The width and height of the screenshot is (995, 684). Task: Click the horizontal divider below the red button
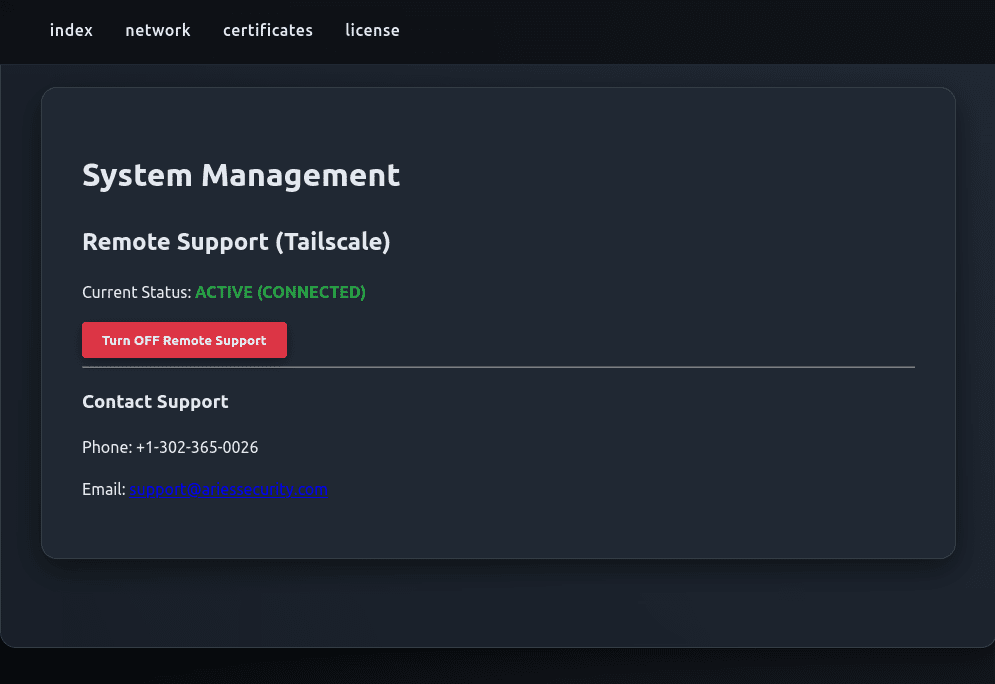[x=600, y=367]
